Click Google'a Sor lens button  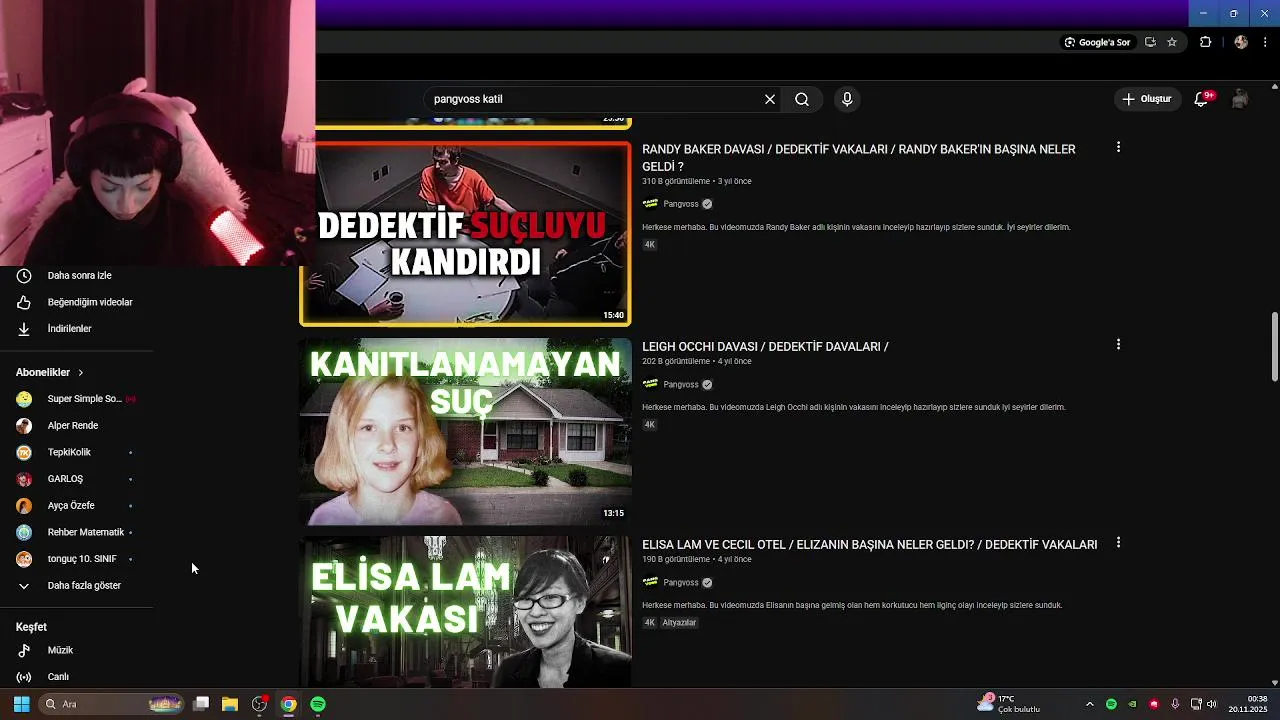1097,42
